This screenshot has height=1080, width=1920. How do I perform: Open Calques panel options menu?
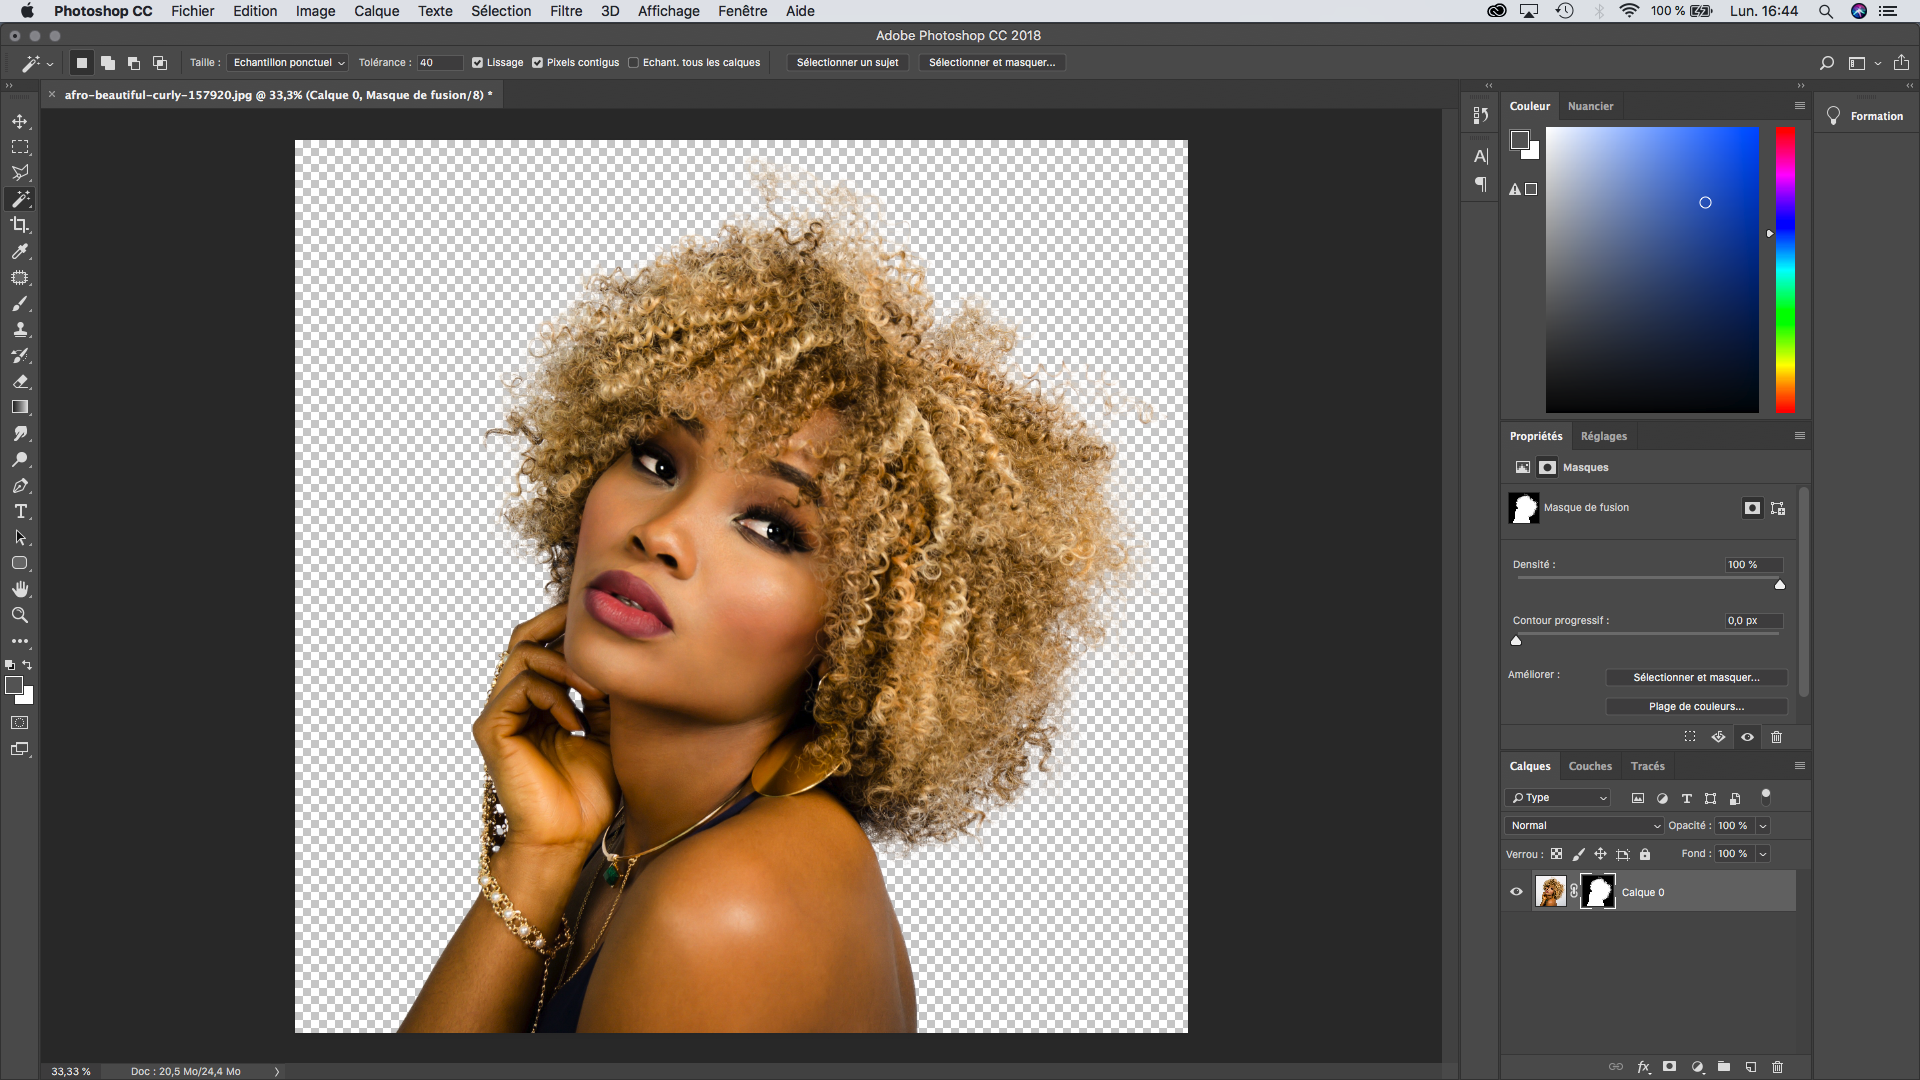pyautogui.click(x=1800, y=766)
